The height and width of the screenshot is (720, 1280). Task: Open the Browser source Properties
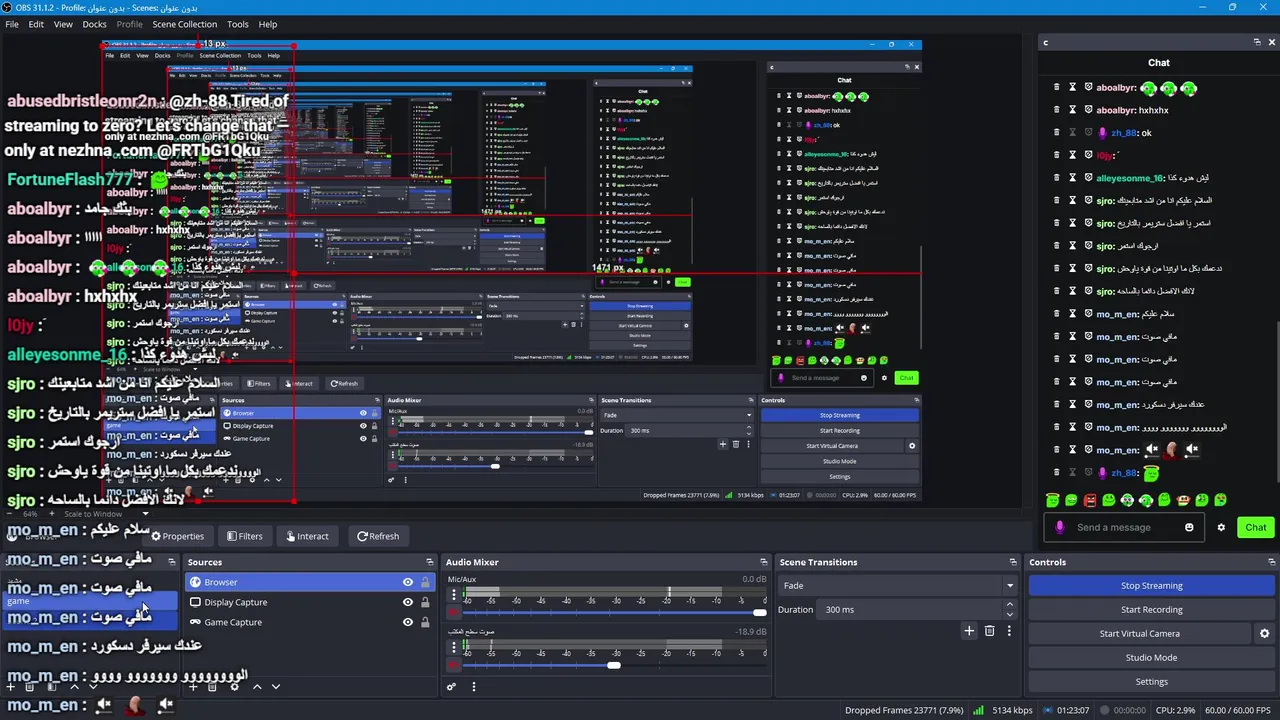click(x=177, y=536)
